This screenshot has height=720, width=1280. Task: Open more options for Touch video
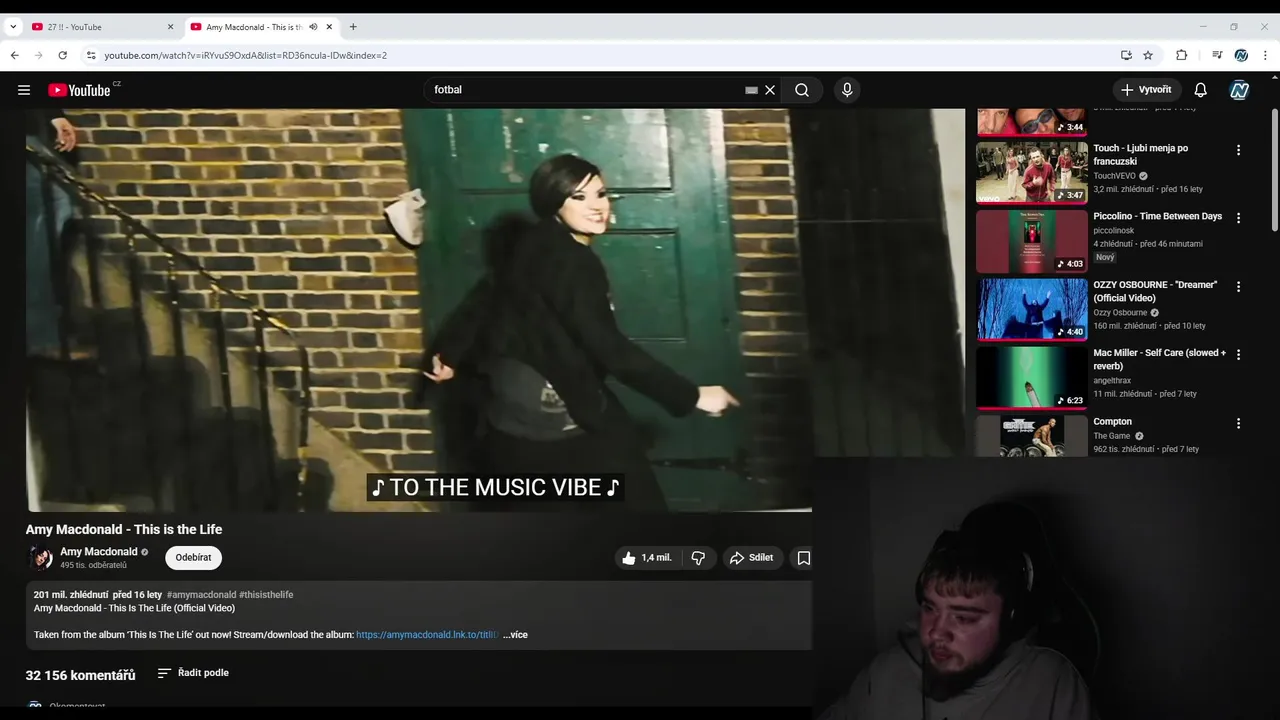tap(1238, 150)
